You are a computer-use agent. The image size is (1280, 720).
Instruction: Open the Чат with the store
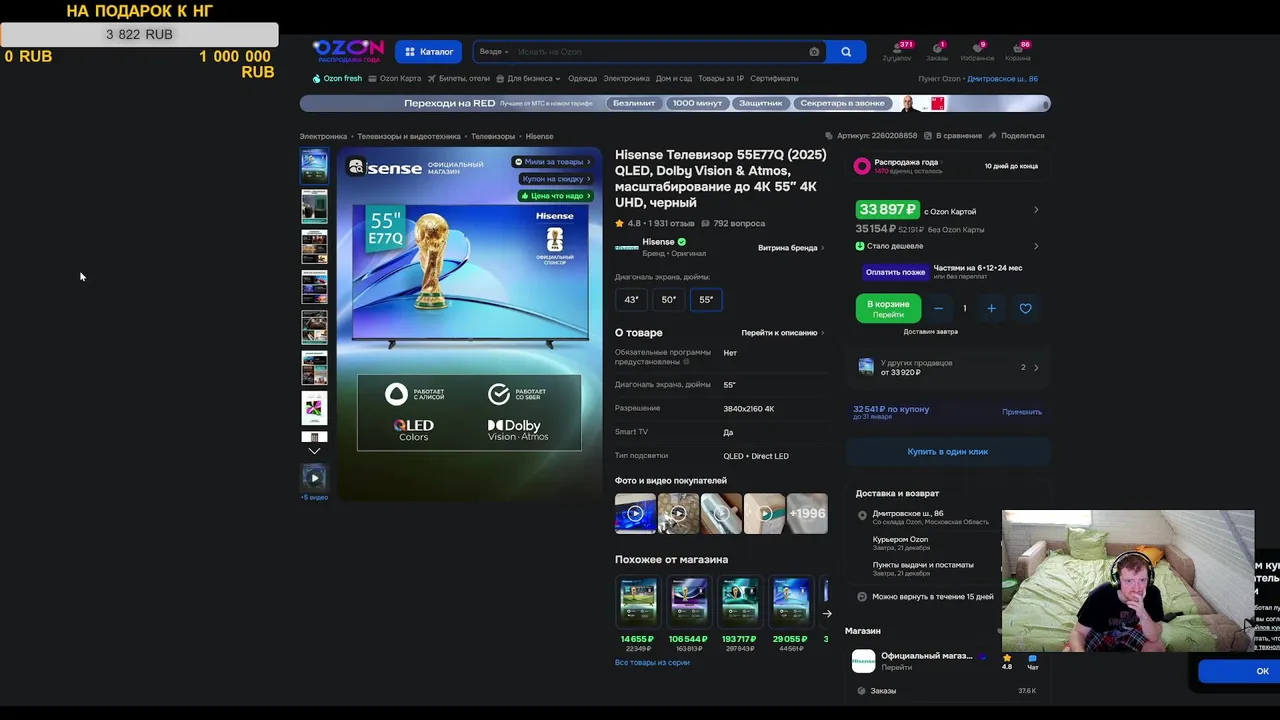pyautogui.click(x=1033, y=662)
